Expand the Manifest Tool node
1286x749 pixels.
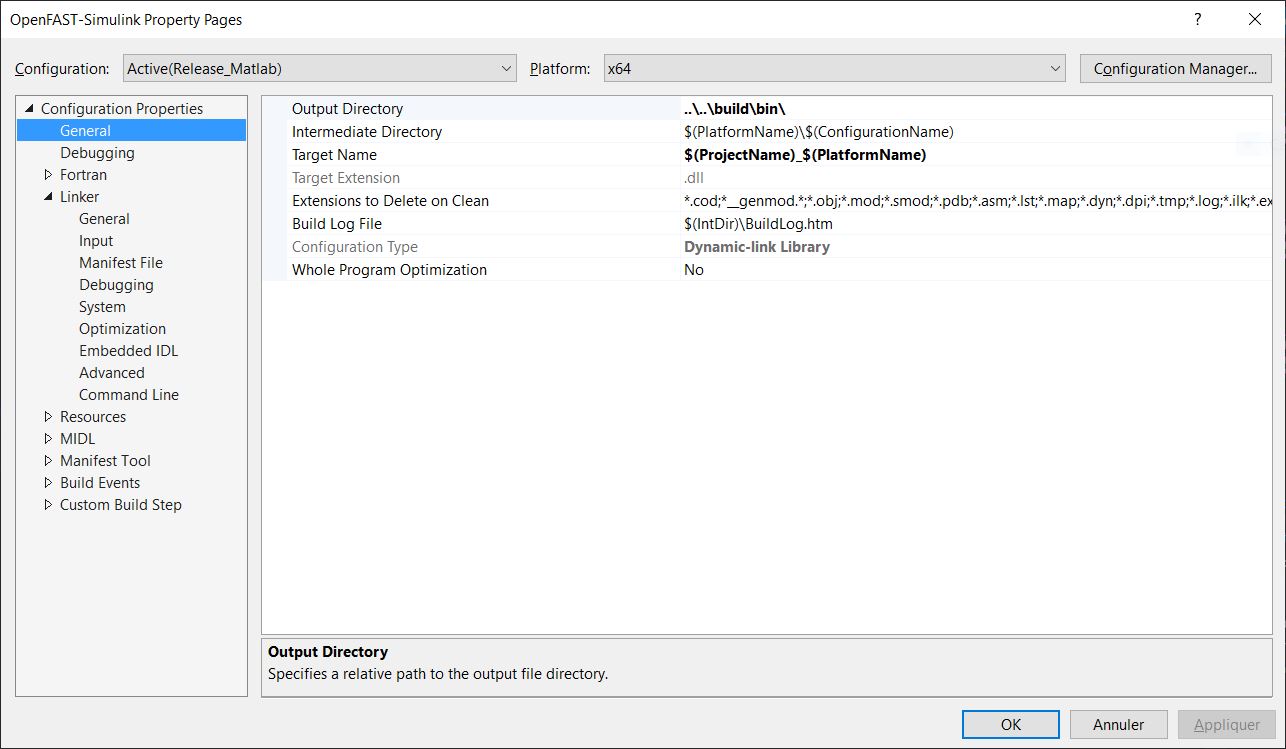point(46,460)
